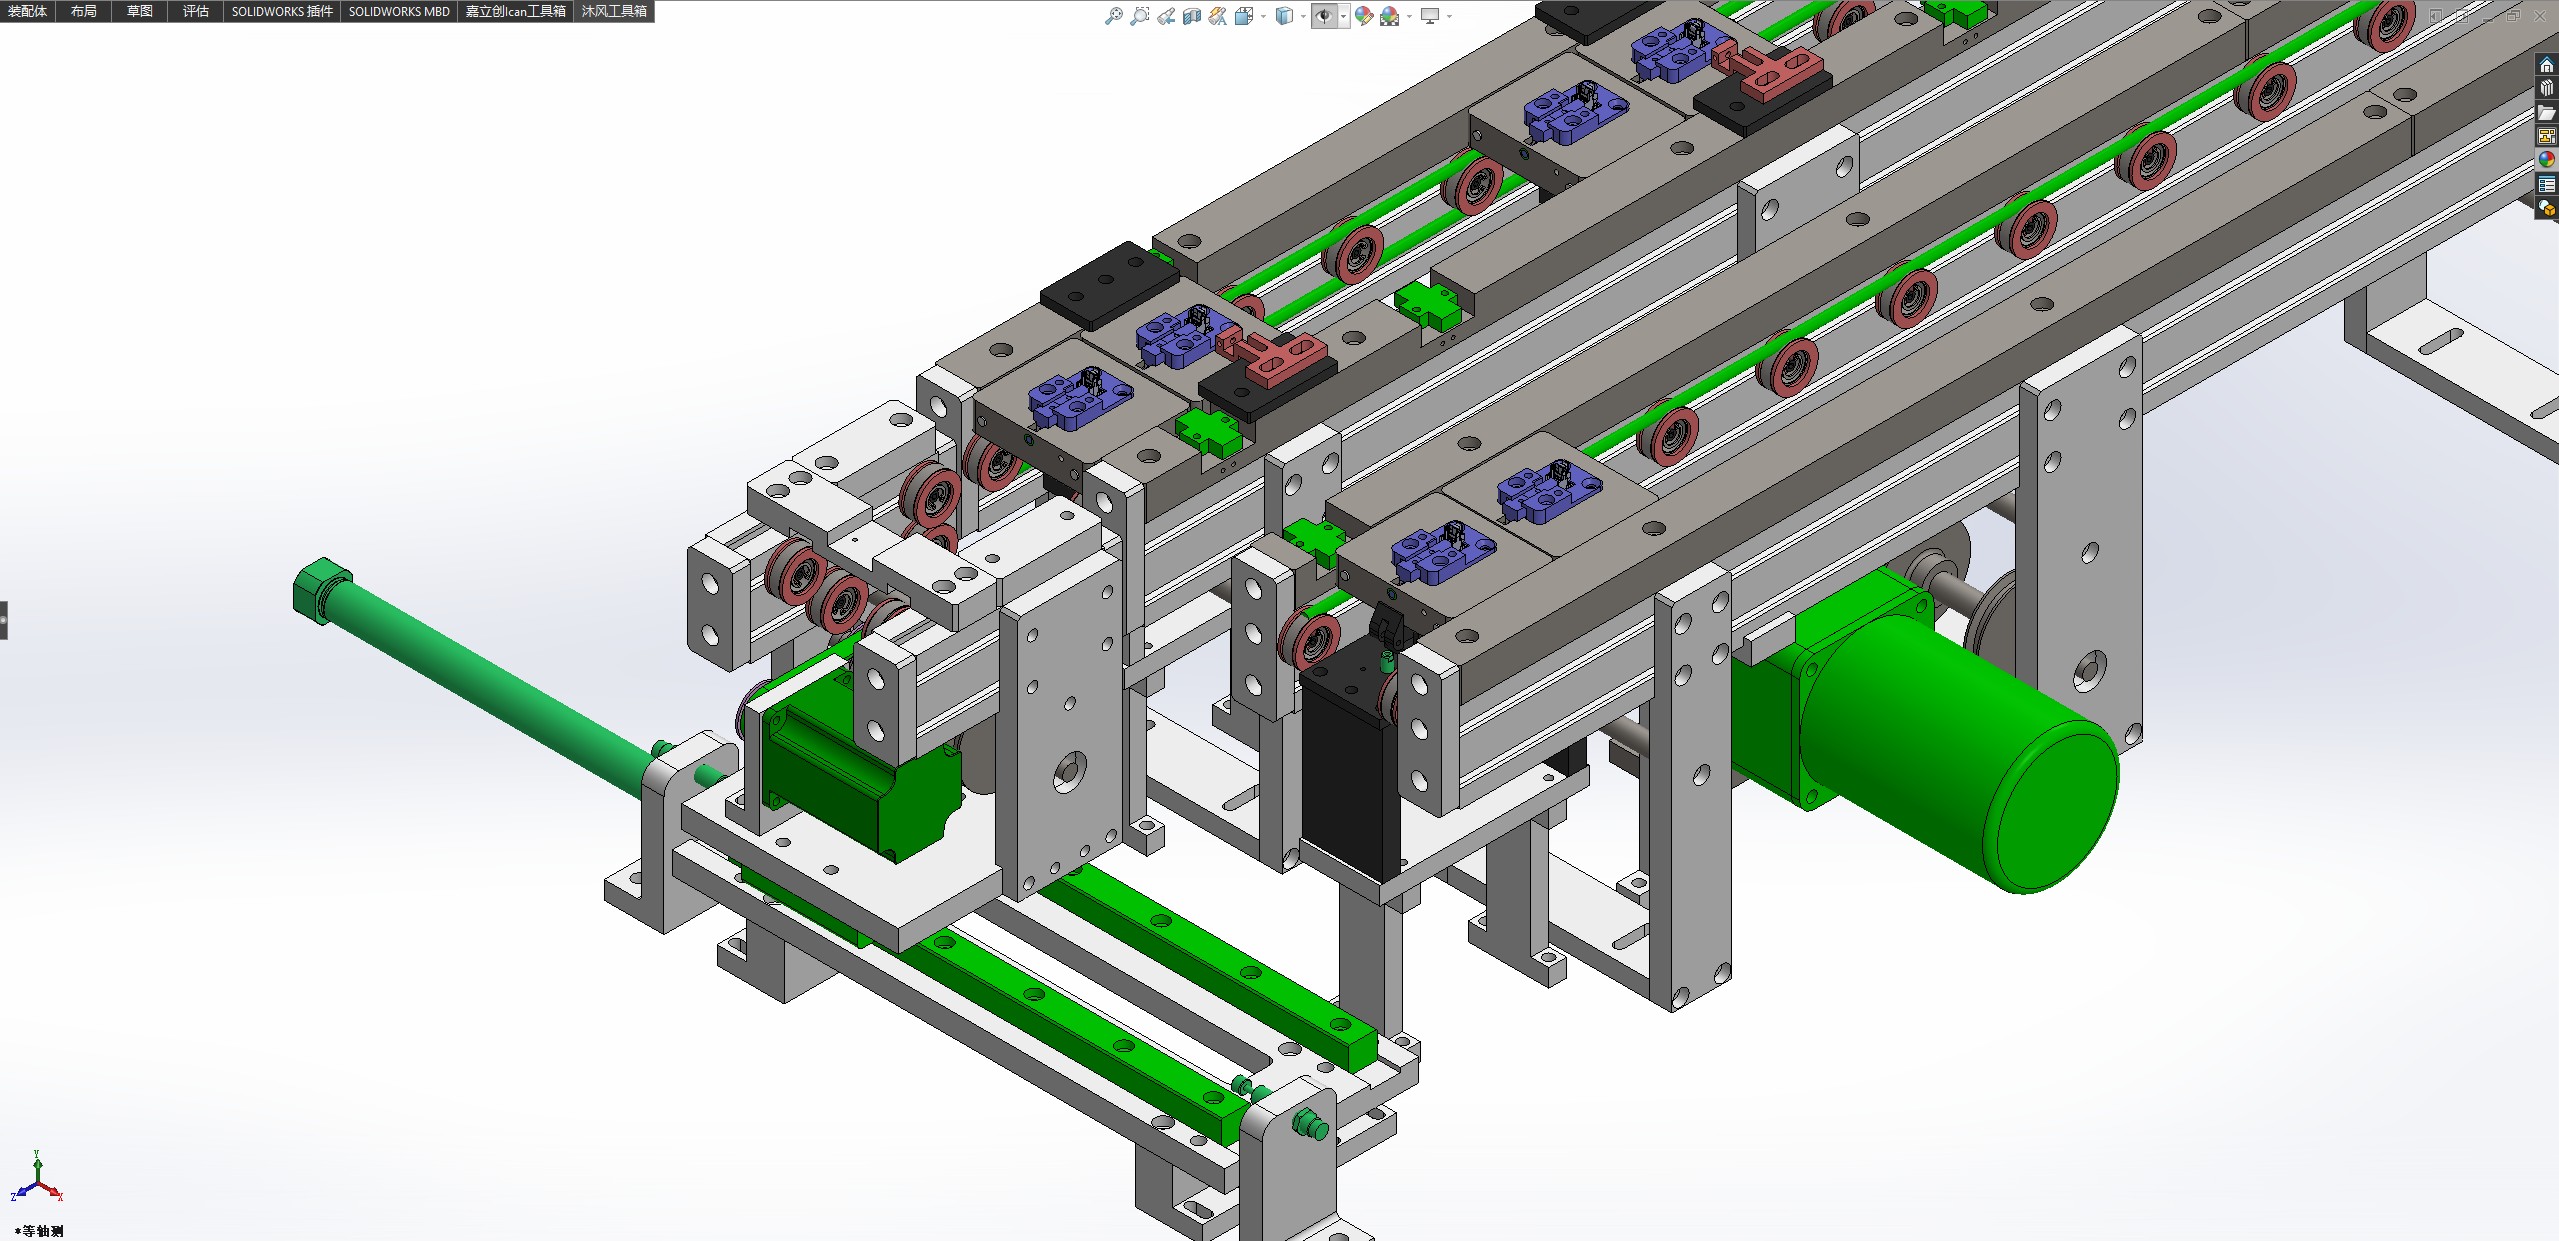Expand the View Orientation dropdown arrow
This screenshot has height=1241, width=2559.
[x=1263, y=16]
